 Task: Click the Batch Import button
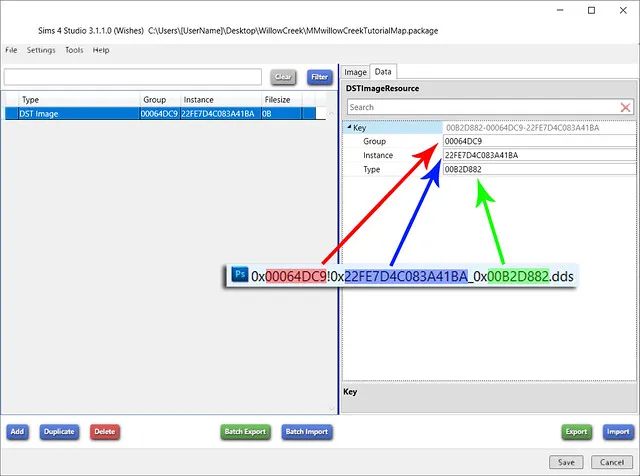[x=307, y=432]
